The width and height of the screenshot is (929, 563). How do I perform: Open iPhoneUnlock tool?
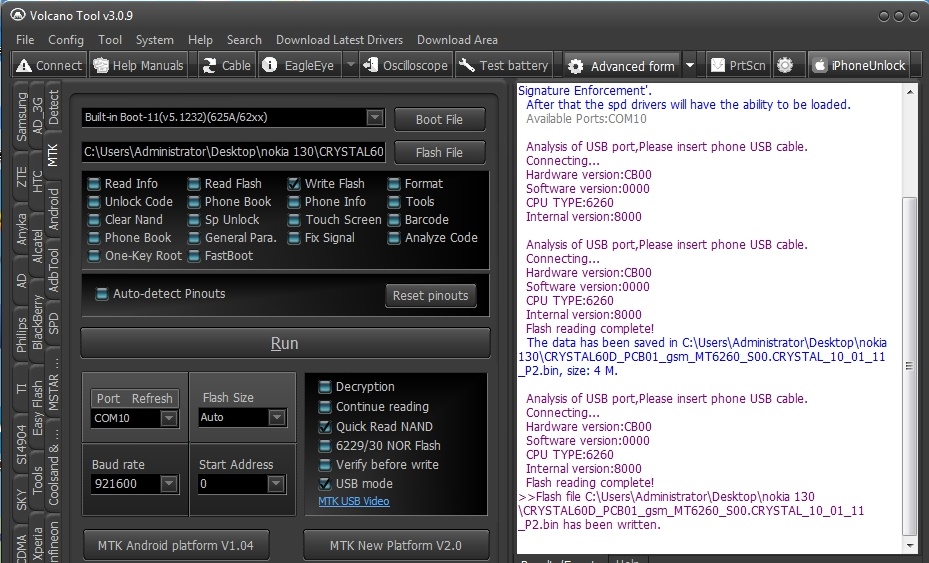(x=859, y=65)
